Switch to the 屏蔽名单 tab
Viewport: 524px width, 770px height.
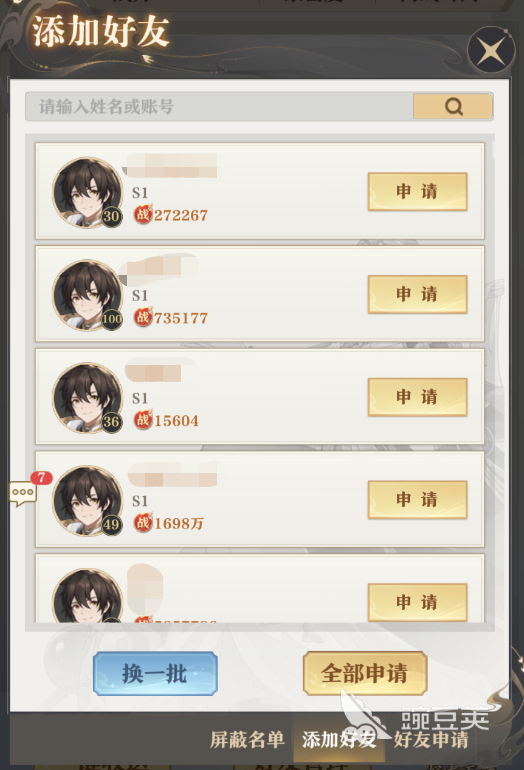247,739
